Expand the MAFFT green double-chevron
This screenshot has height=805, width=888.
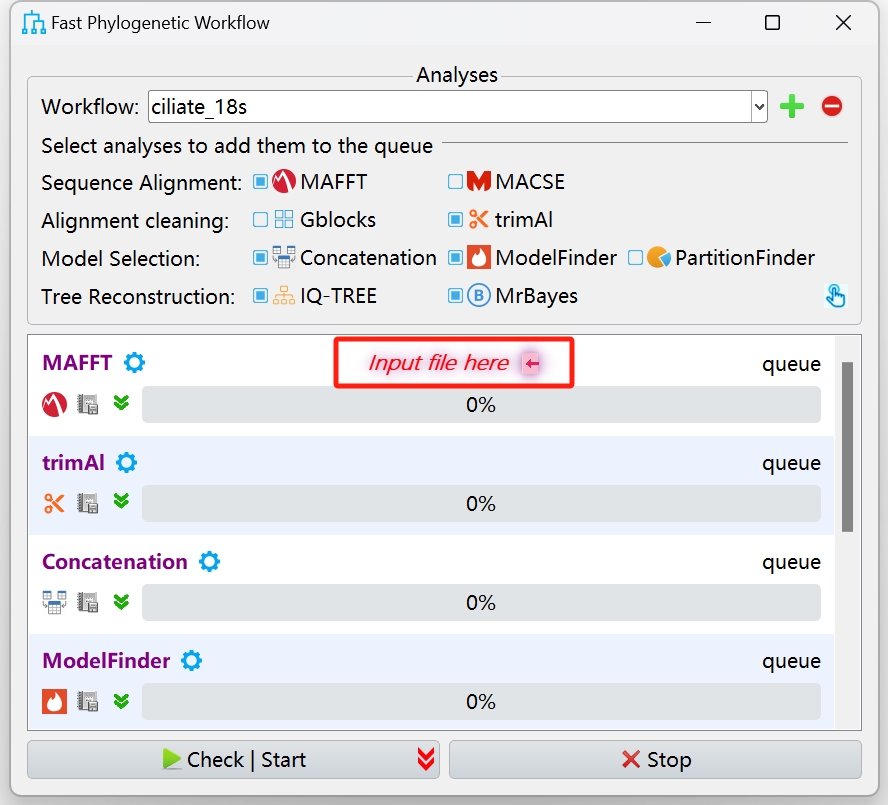(x=121, y=404)
